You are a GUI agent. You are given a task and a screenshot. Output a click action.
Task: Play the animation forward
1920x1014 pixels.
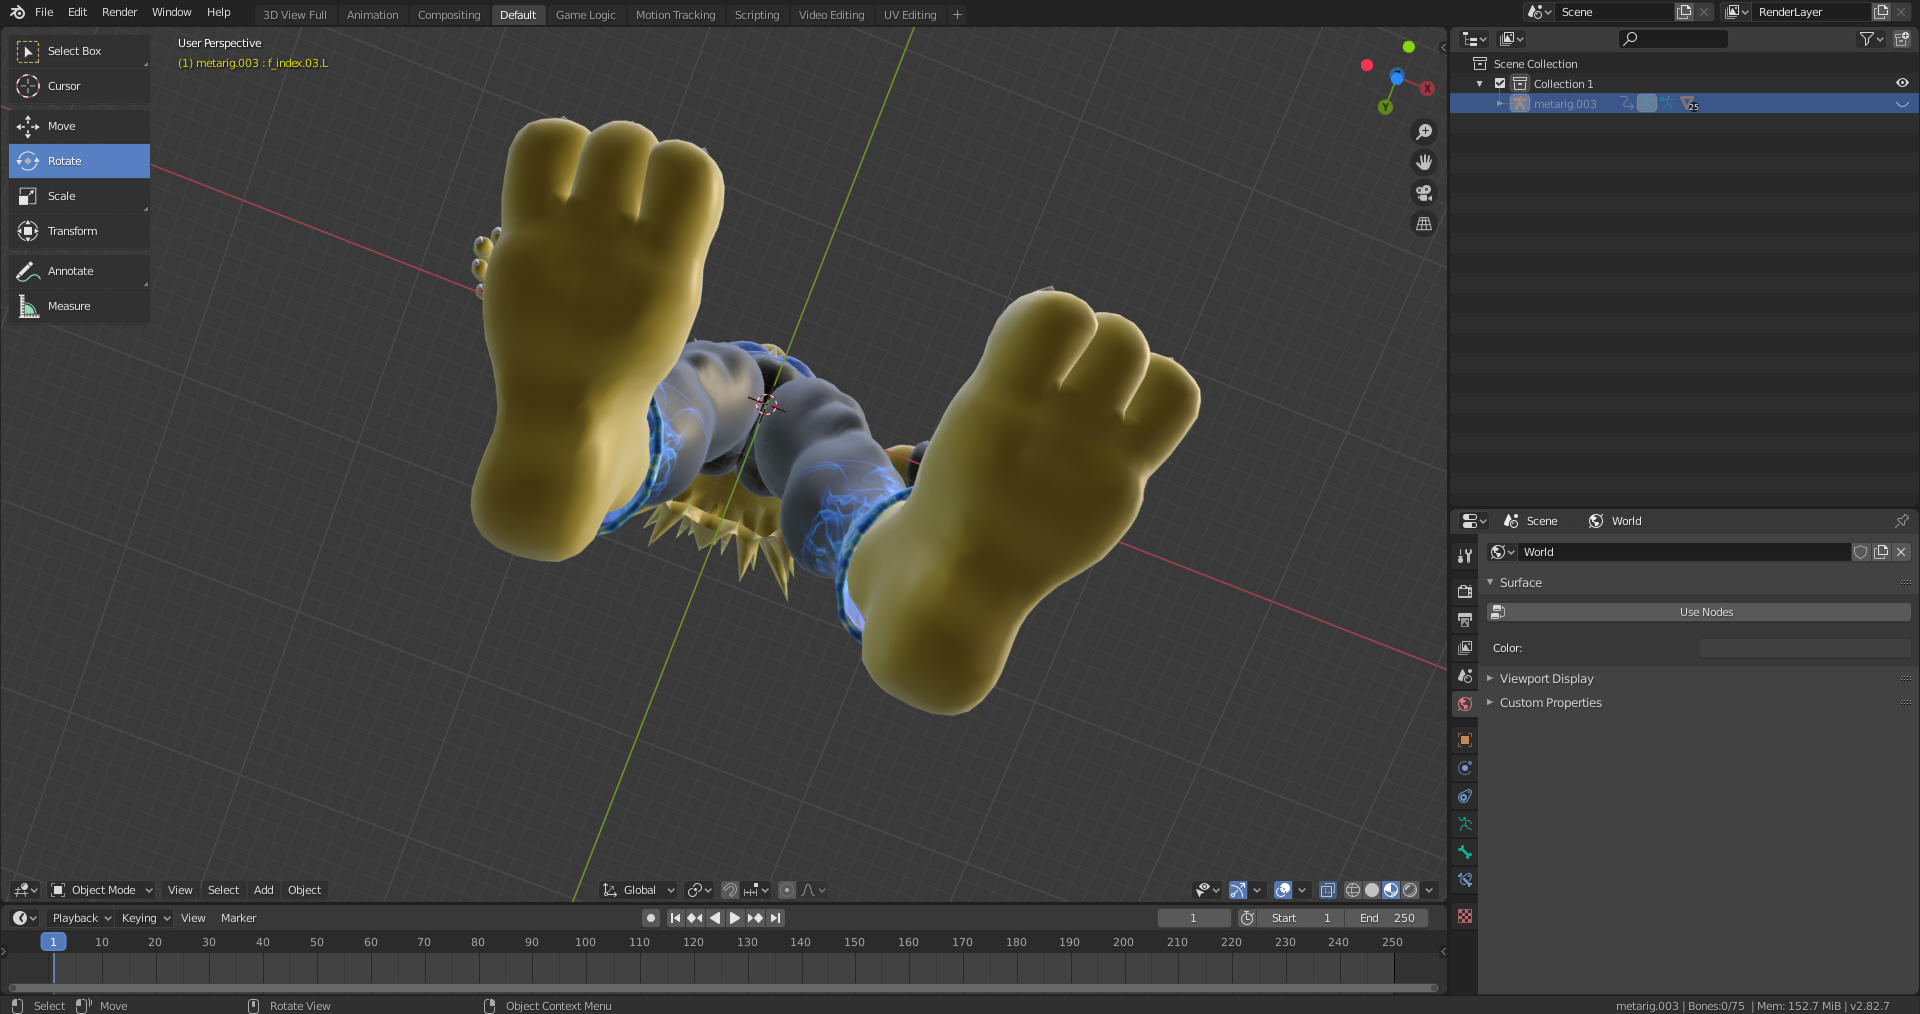pyautogui.click(x=735, y=918)
